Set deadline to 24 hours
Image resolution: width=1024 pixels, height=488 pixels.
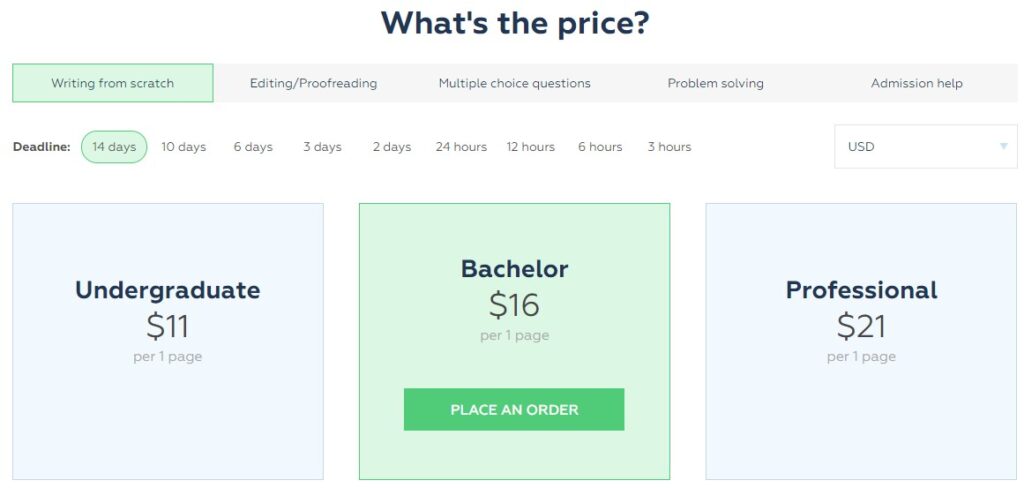461,147
